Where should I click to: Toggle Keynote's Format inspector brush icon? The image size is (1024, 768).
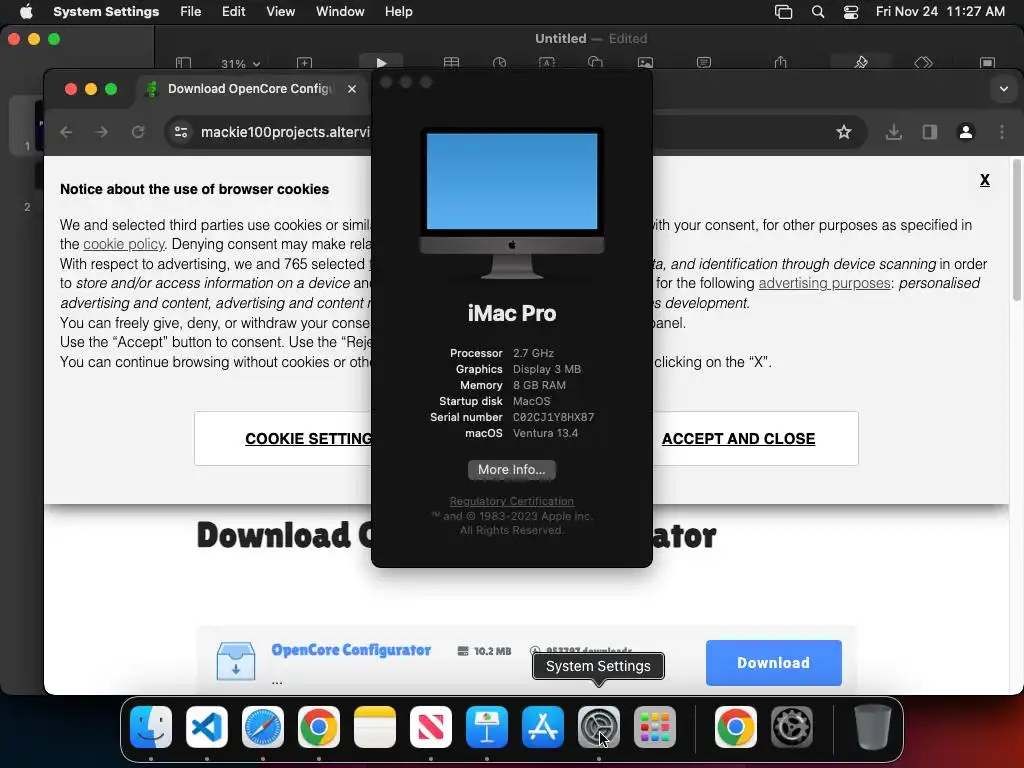tap(861, 62)
